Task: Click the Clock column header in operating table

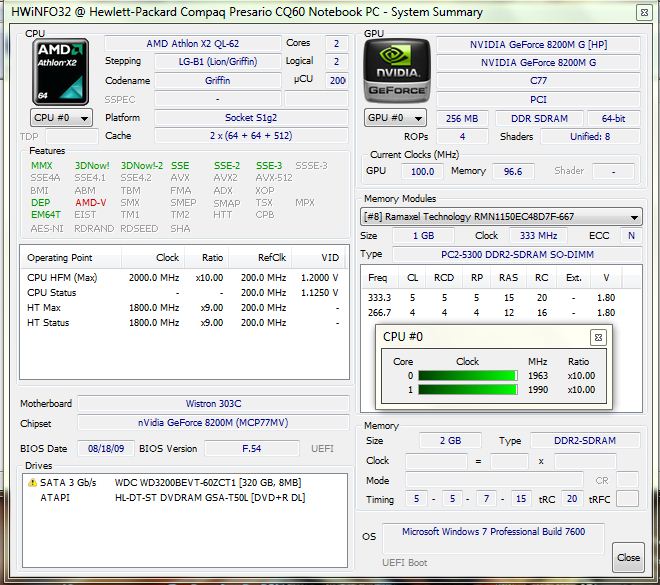Action: [x=154, y=258]
